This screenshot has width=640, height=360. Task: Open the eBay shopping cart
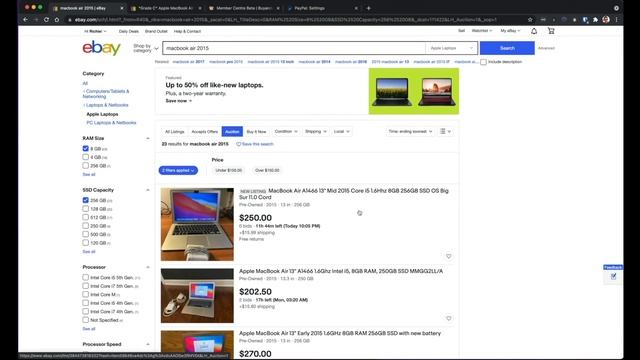(x=551, y=31)
